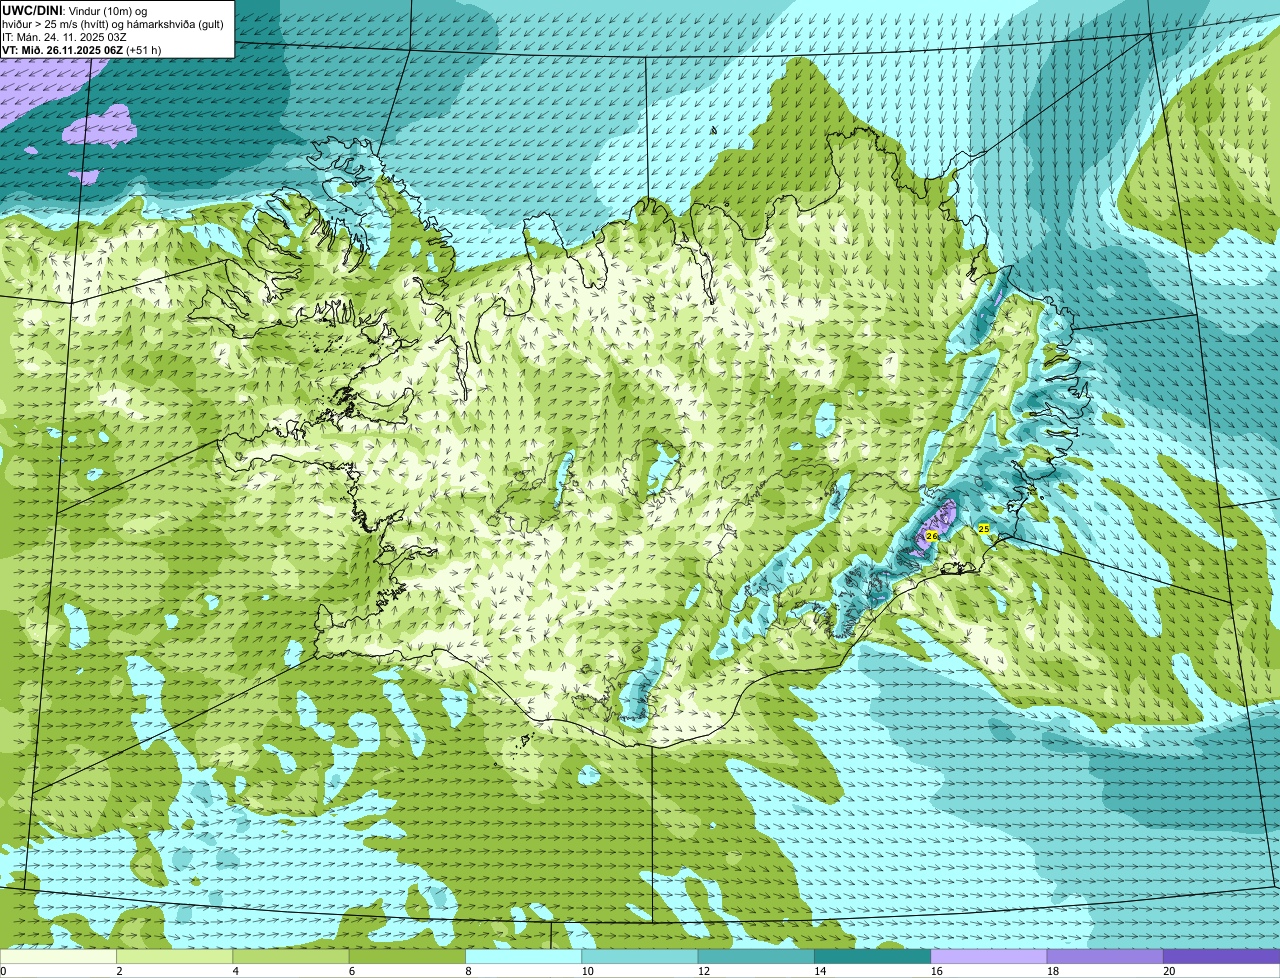Click the "UWC/DINI" title text
The width and height of the screenshot is (1280, 978).
click(x=33, y=9)
